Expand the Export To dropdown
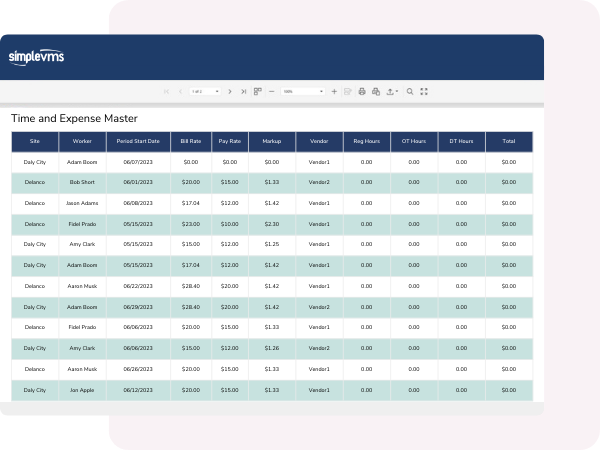Image resolution: width=600 pixels, height=450 pixels. (391, 91)
